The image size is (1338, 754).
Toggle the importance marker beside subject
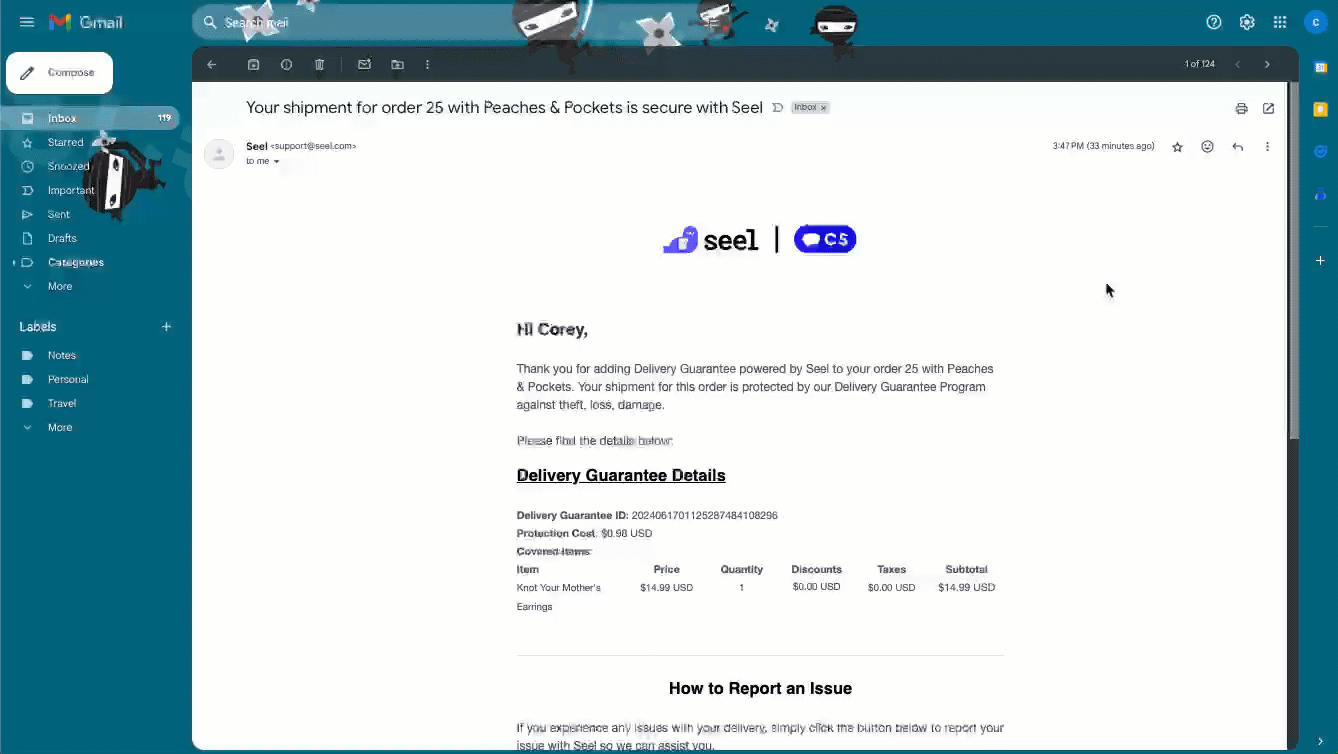(778, 107)
